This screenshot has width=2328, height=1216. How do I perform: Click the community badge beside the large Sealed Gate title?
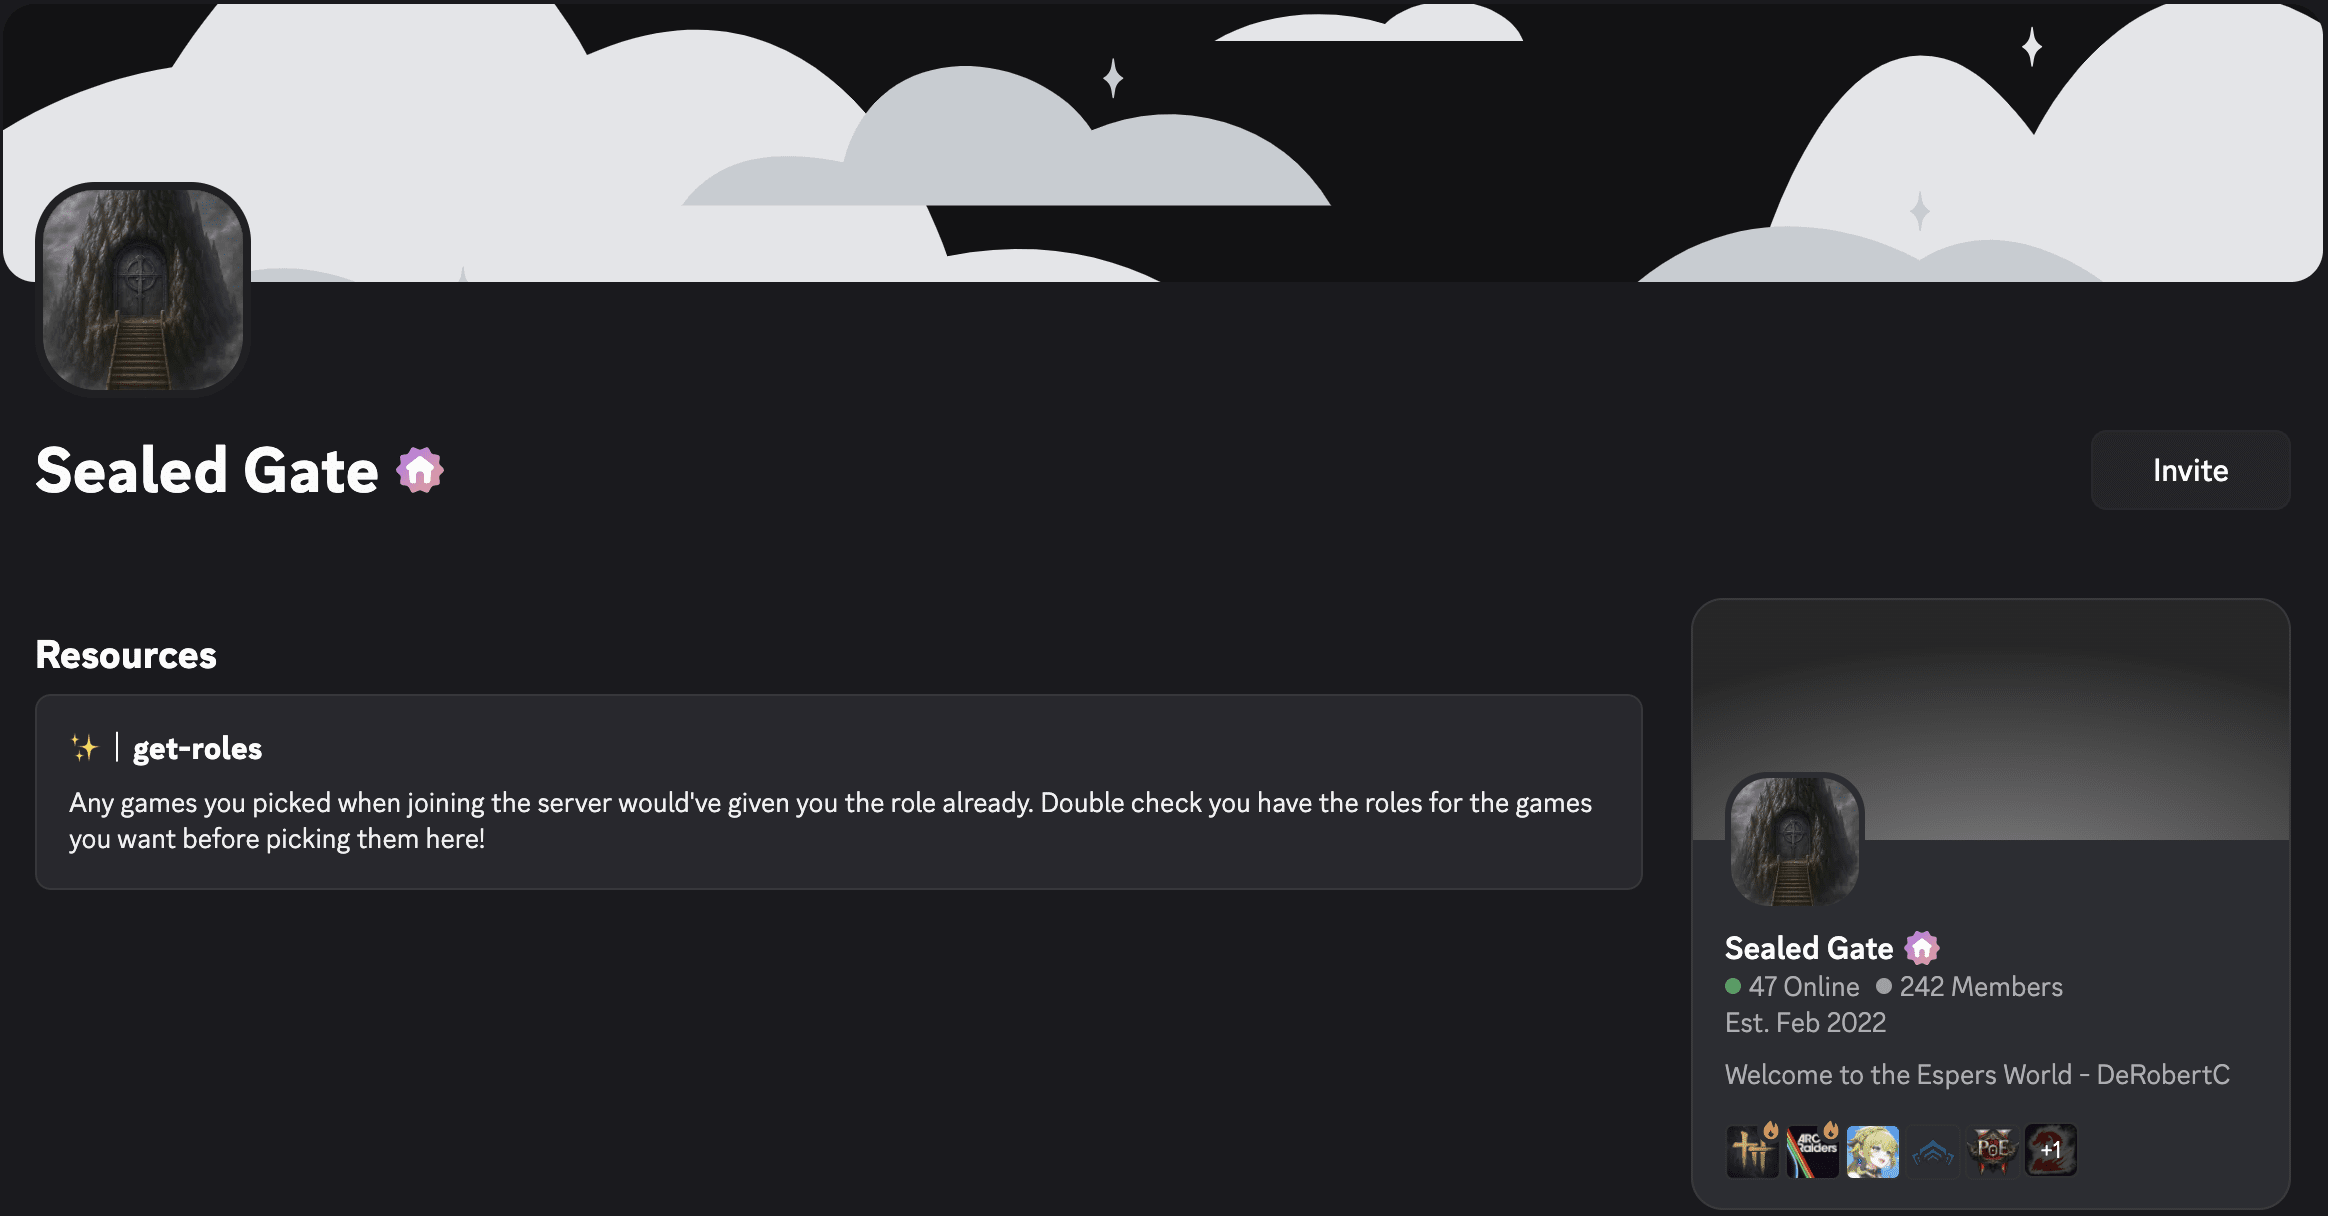pyautogui.click(x=420, y=470)
